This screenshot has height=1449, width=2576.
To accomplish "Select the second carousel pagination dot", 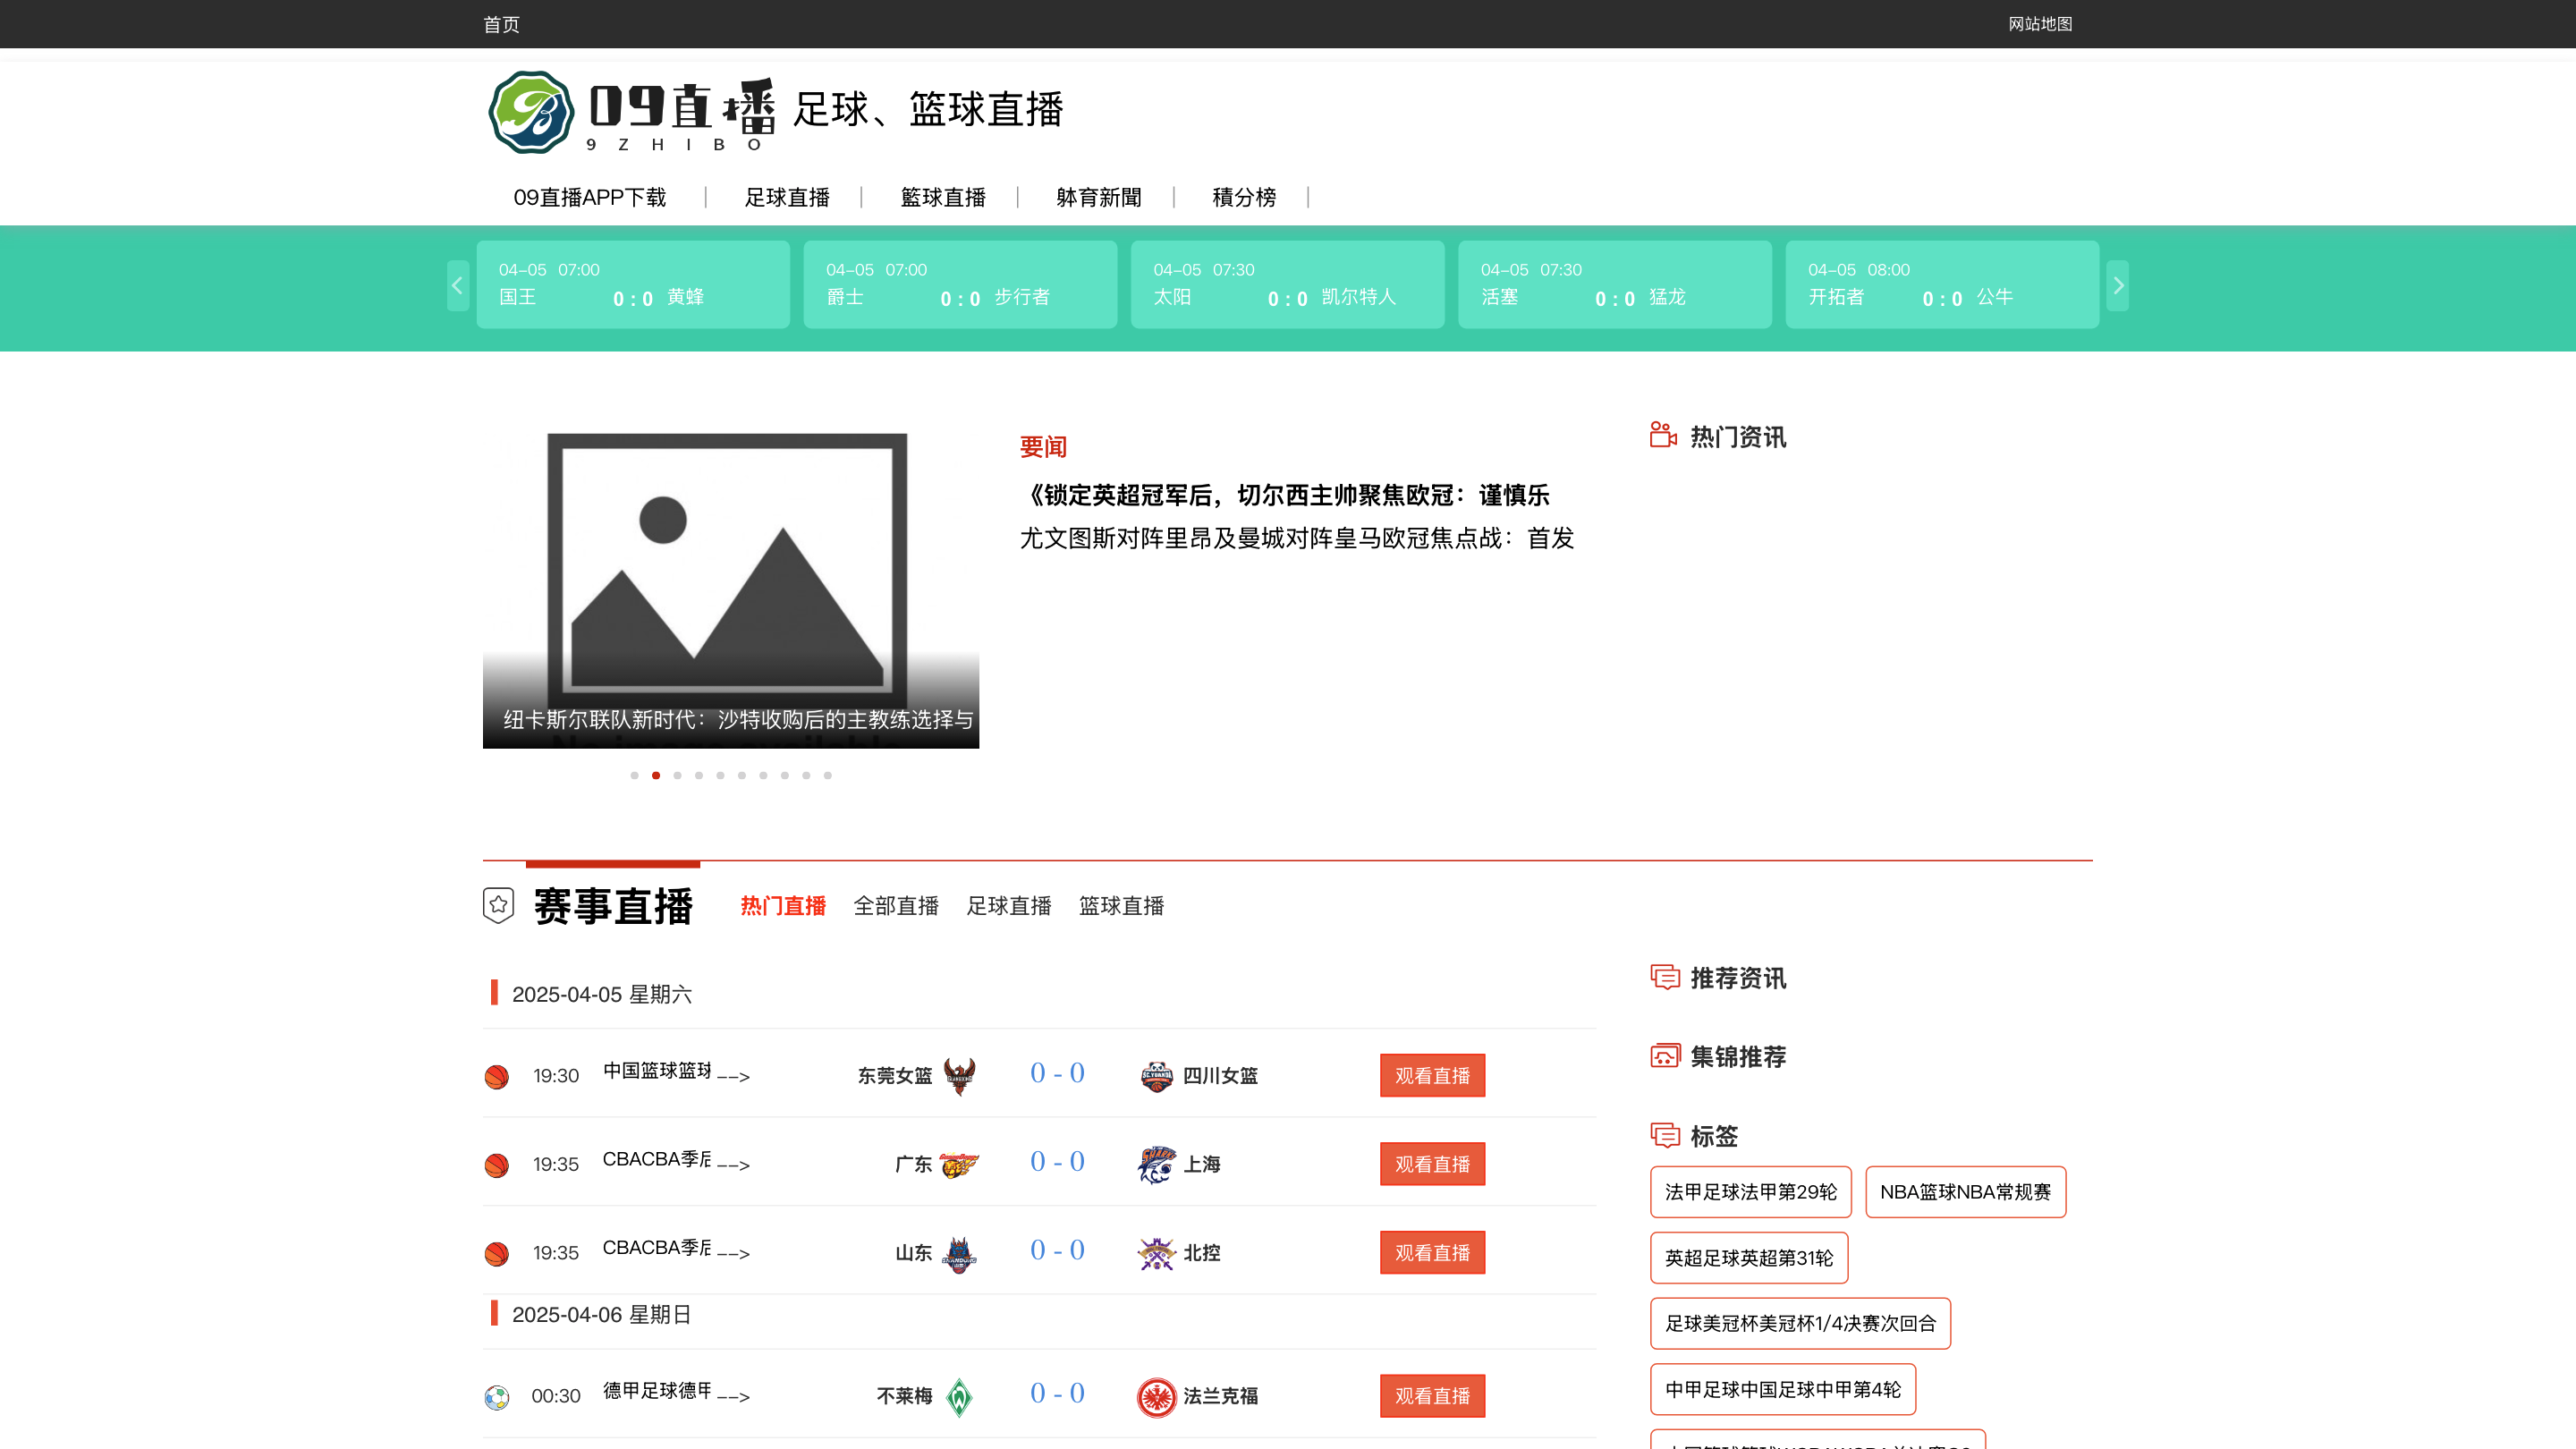I will pyautogui.click(x=656, y=775).
